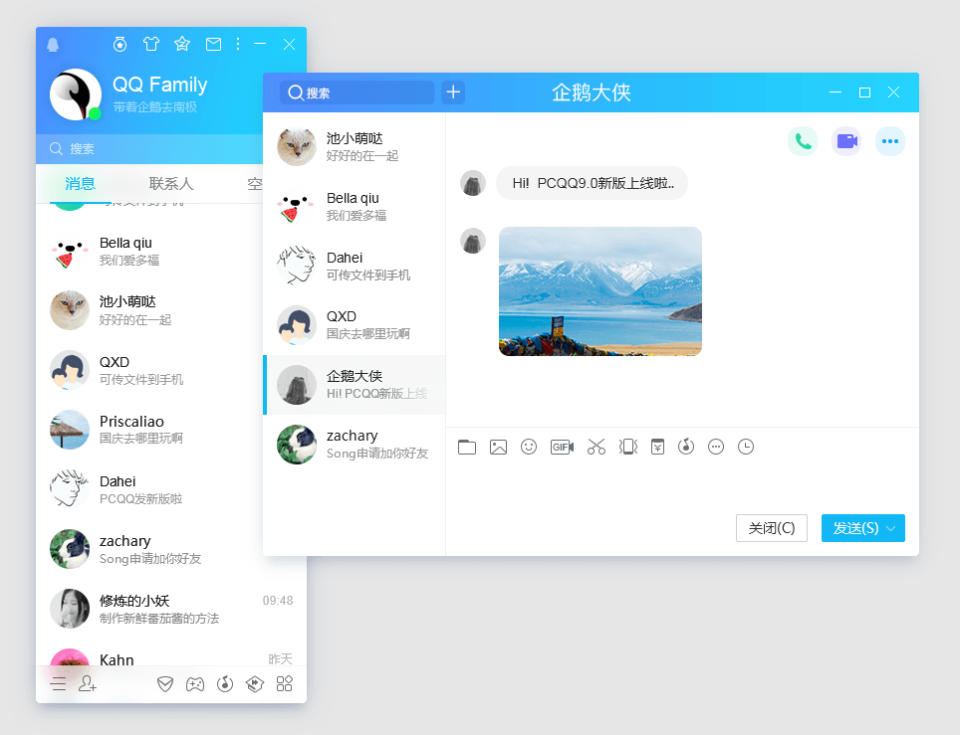Select the screenshot scissors tool
Image resolution: width=960 pixels, height=735 pixels.
[595, 447]
